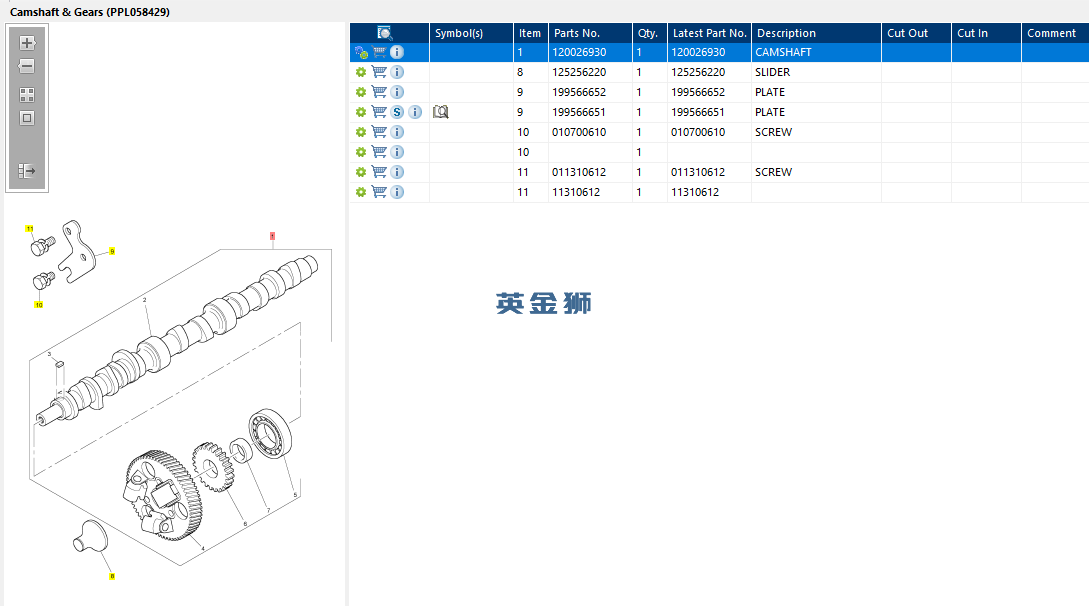Click gear icon for PLATE 199566651
Screen dimensions: 1089x606
(361, 112)
